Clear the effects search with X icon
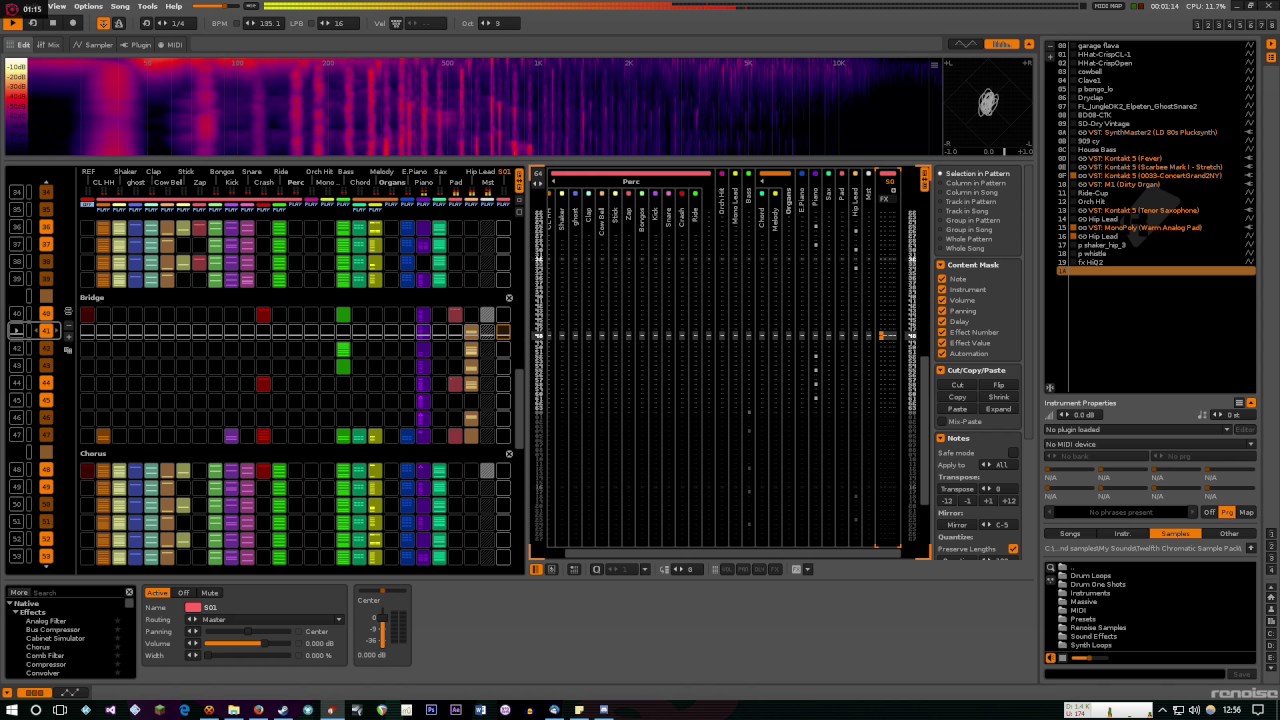This screenshot has height=720, width=1280. [x=129, y=593]
